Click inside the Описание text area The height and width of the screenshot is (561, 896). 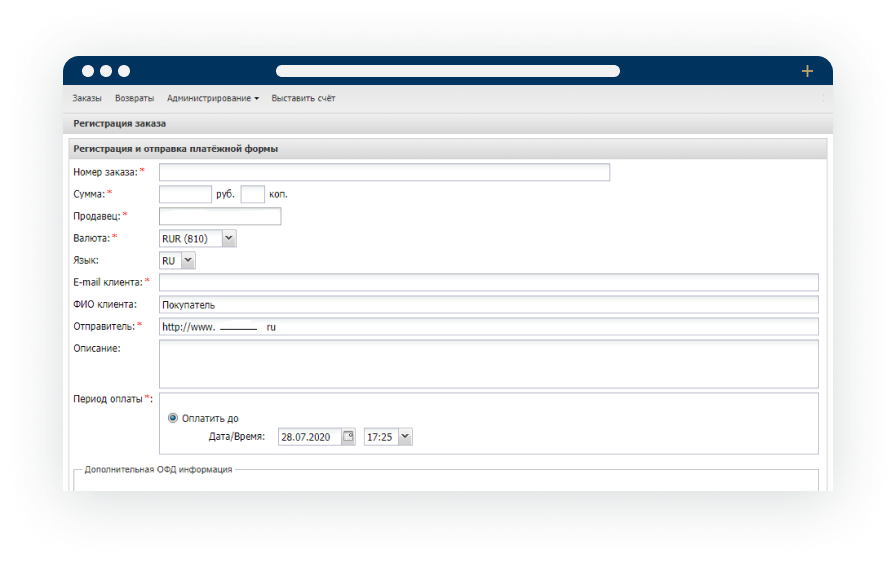pyautogui.click(x=488, y=364)
